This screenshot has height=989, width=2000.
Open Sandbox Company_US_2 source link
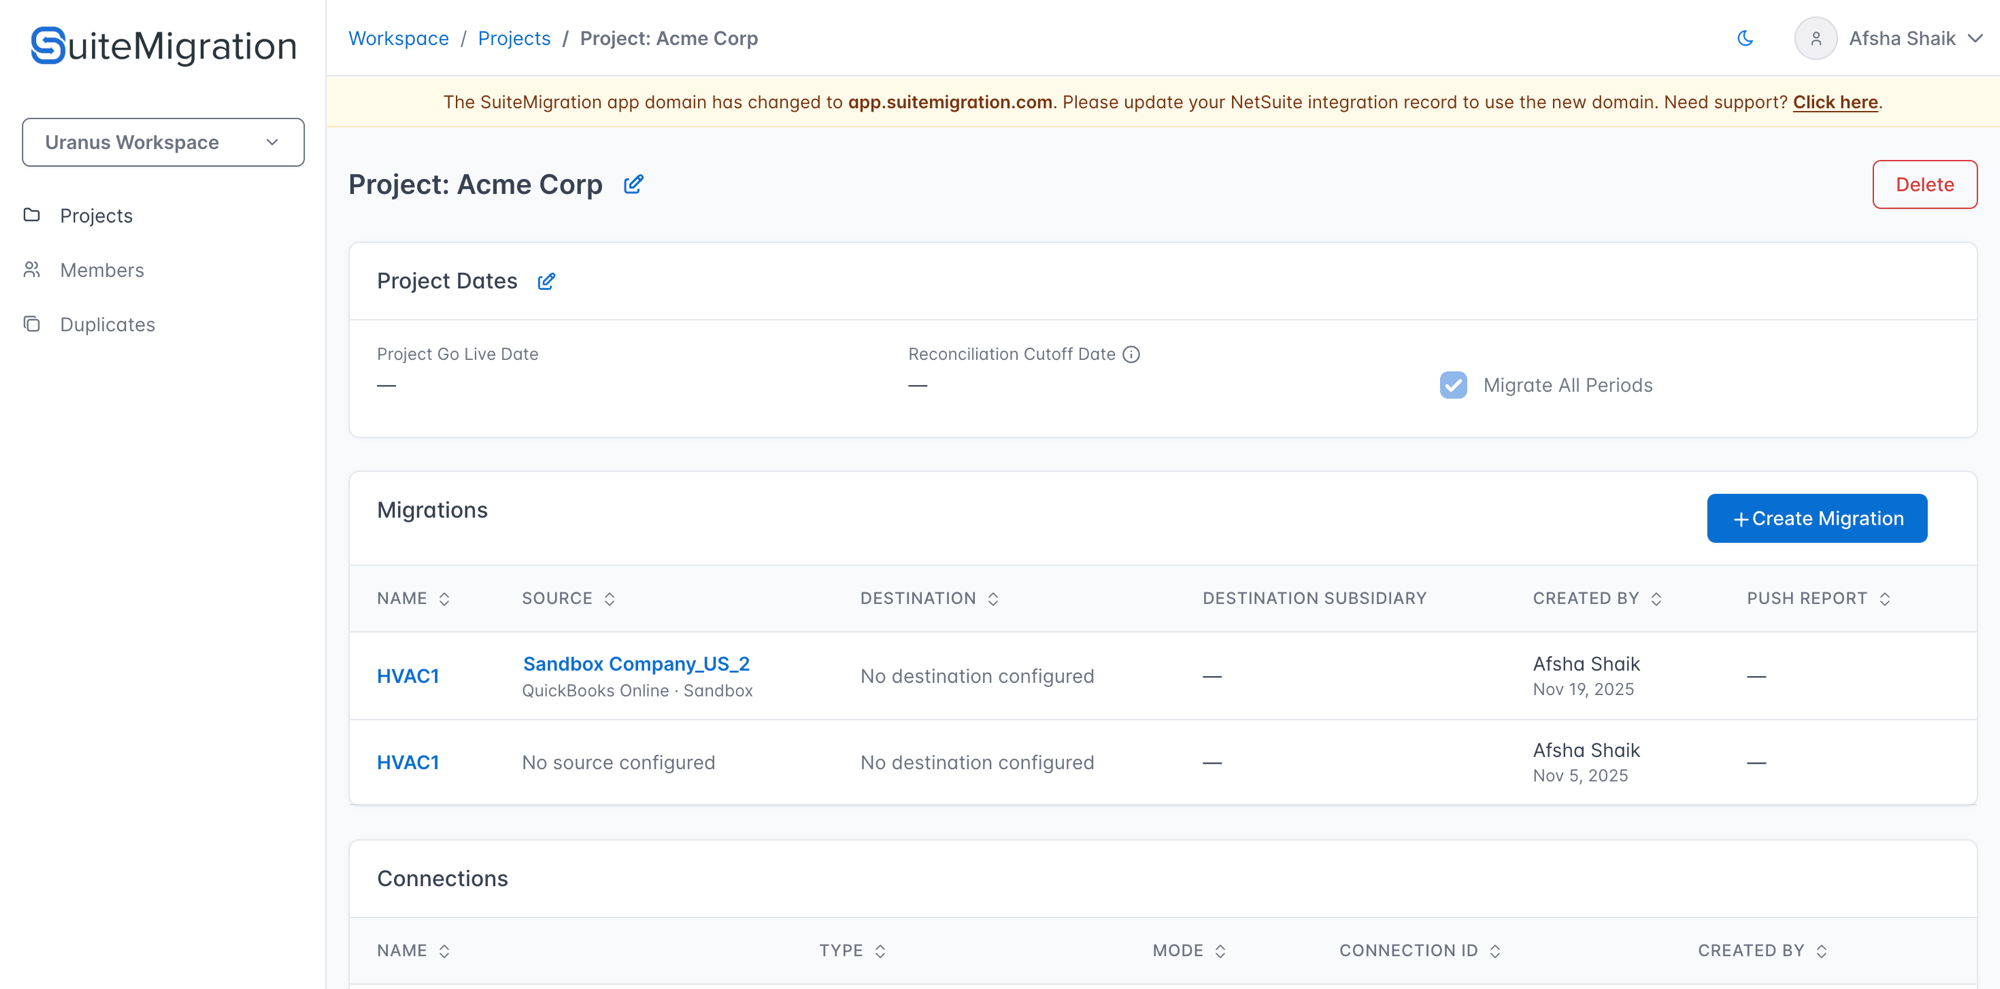pyautogui.click(x=636, y=664)
